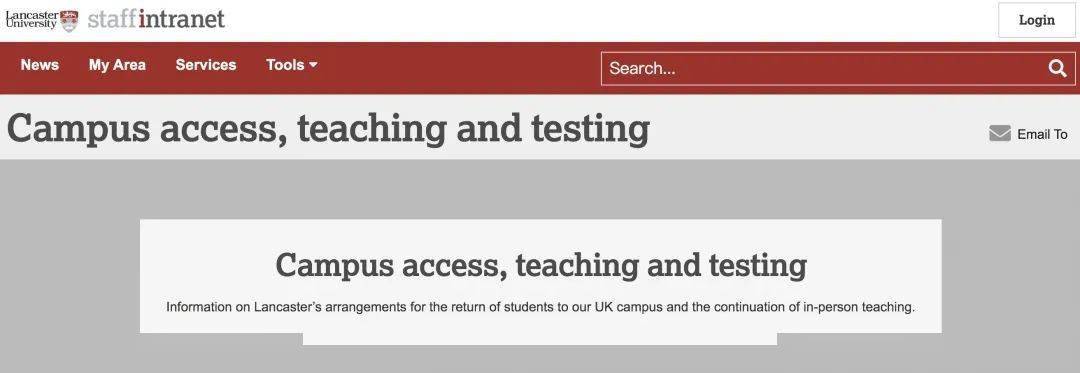Viewport: 1080px width, 373px height.
Task: Expand the Tools dropdown caret
Action: pyautogui.click(x=313, y=65)
